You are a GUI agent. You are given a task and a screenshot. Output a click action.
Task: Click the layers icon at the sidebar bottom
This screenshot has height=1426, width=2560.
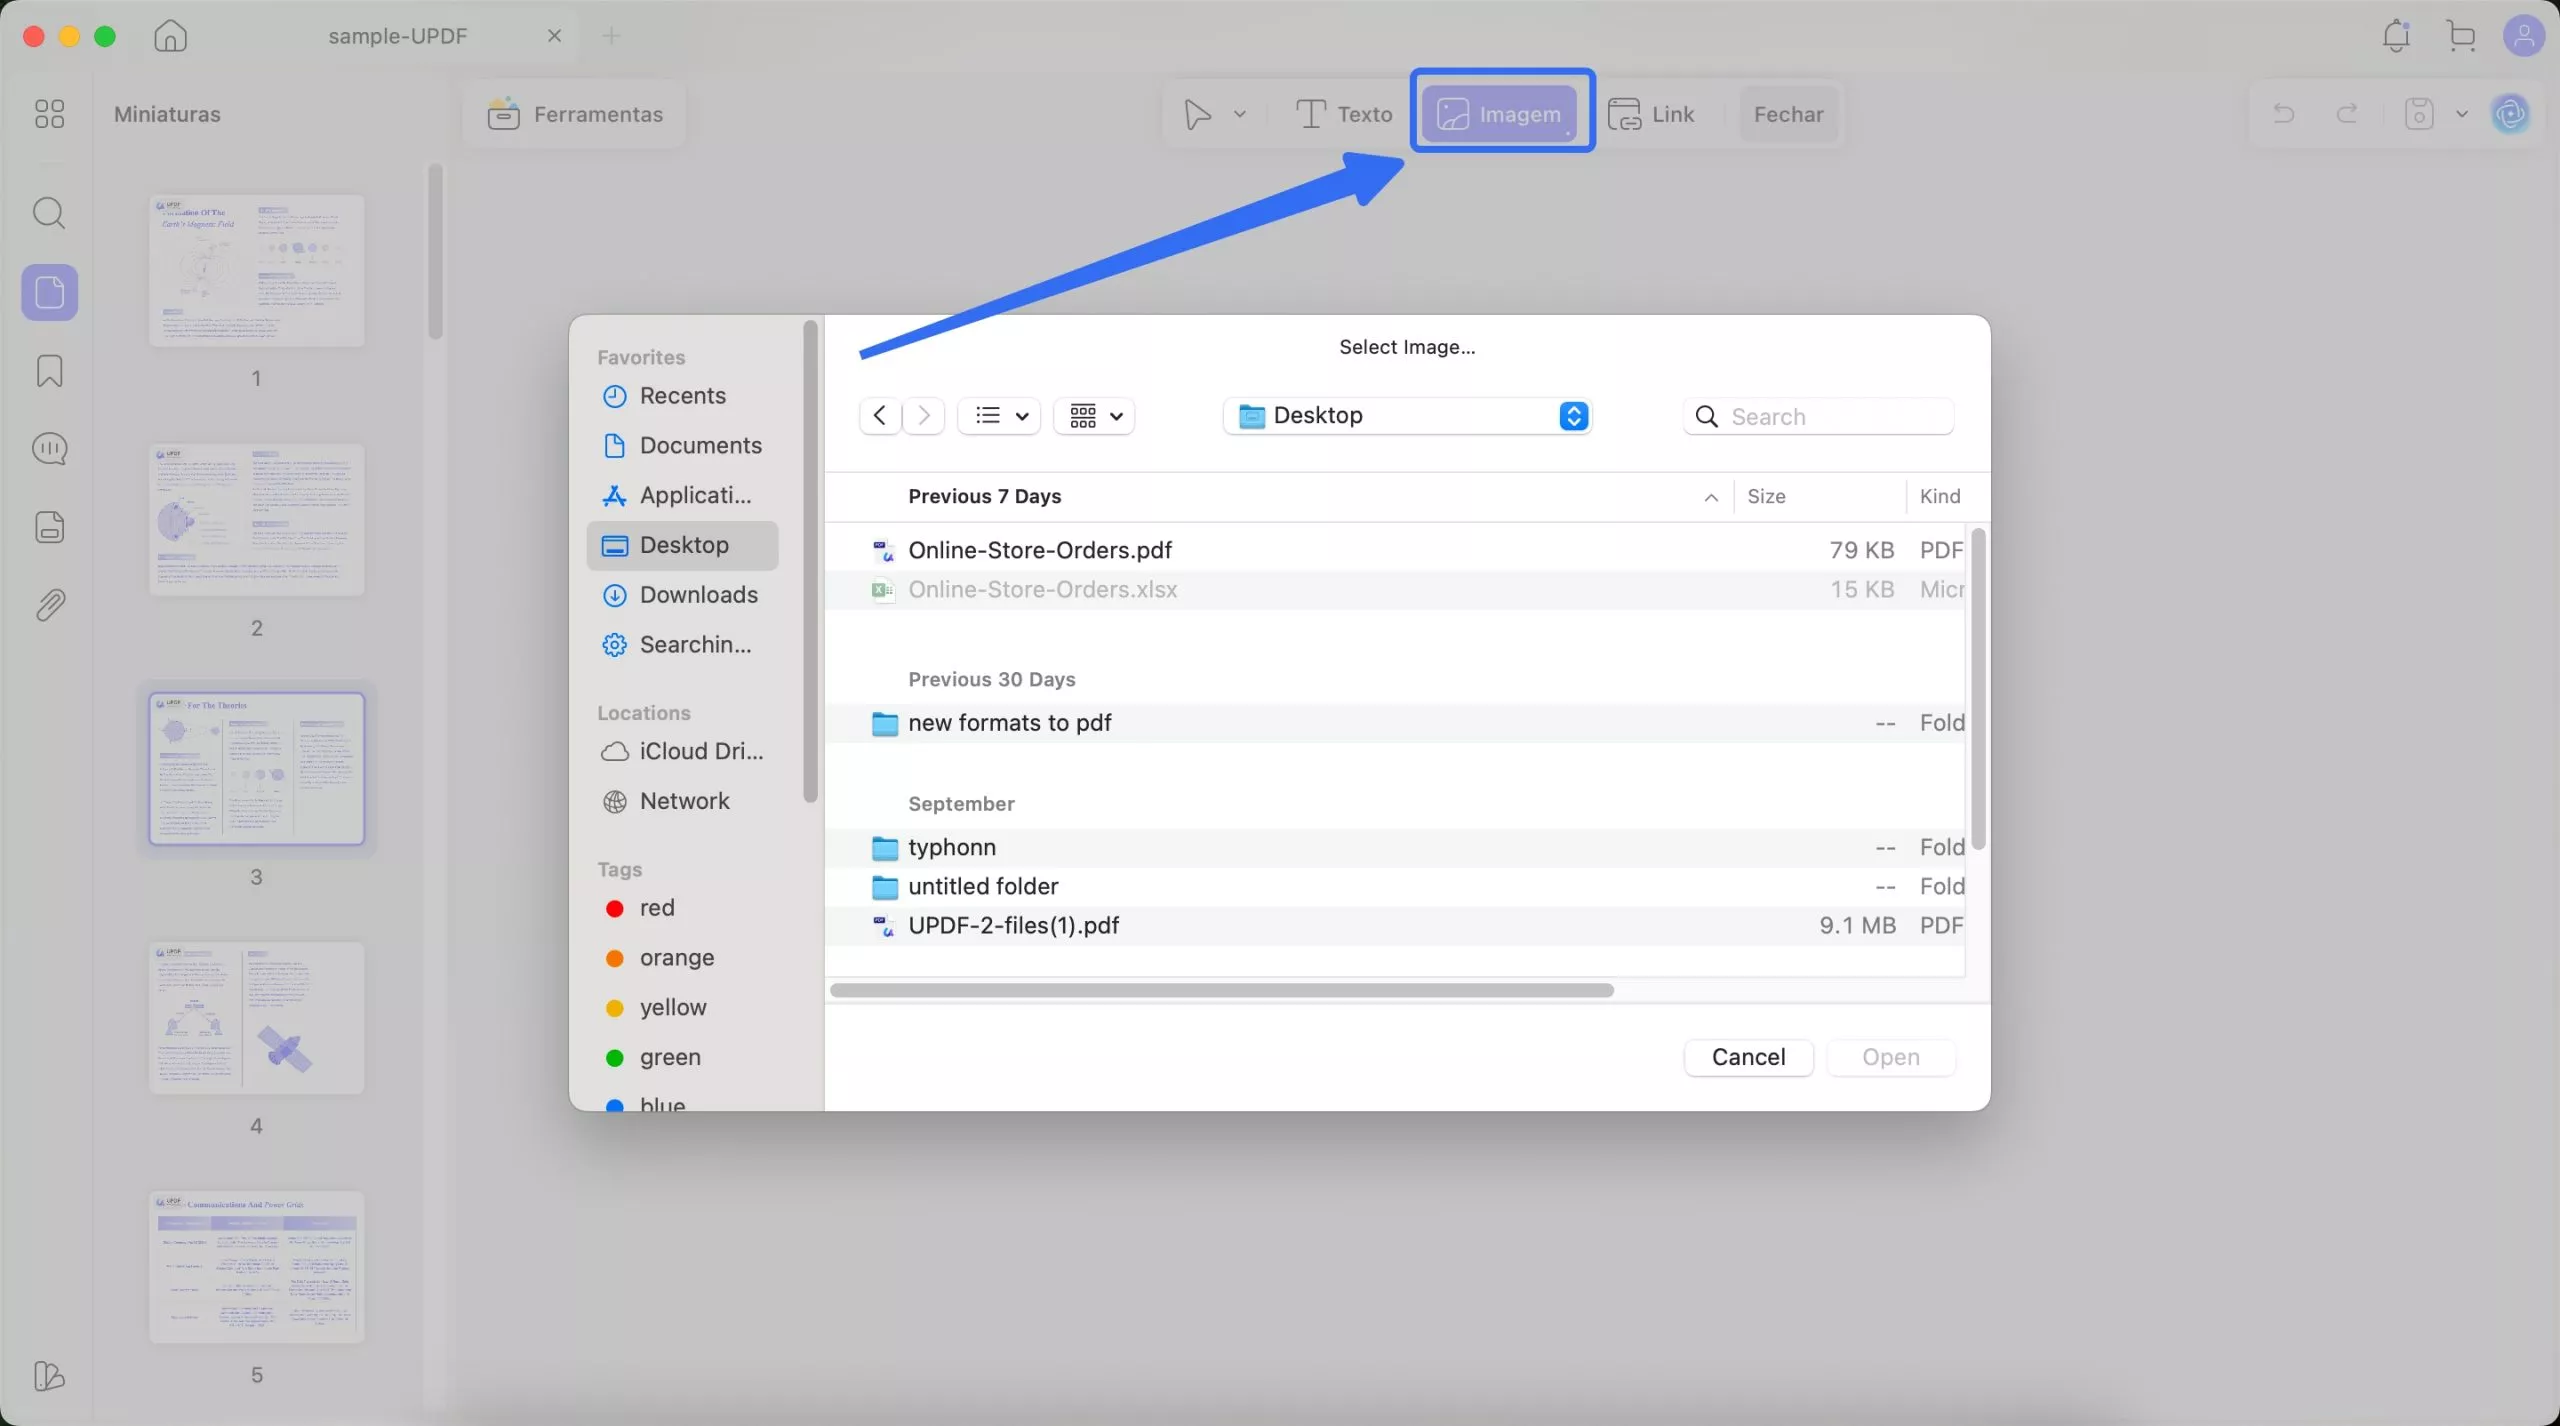pyautogui.click(x=49, y=1376)
